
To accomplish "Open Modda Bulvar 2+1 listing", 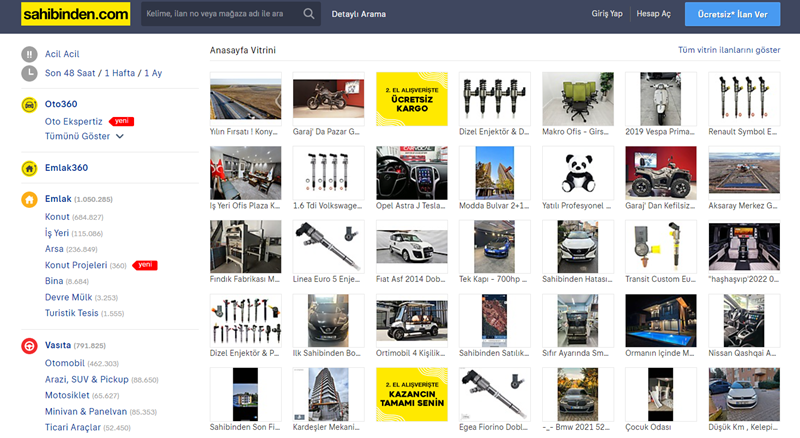I will click(x=495, y=173).
